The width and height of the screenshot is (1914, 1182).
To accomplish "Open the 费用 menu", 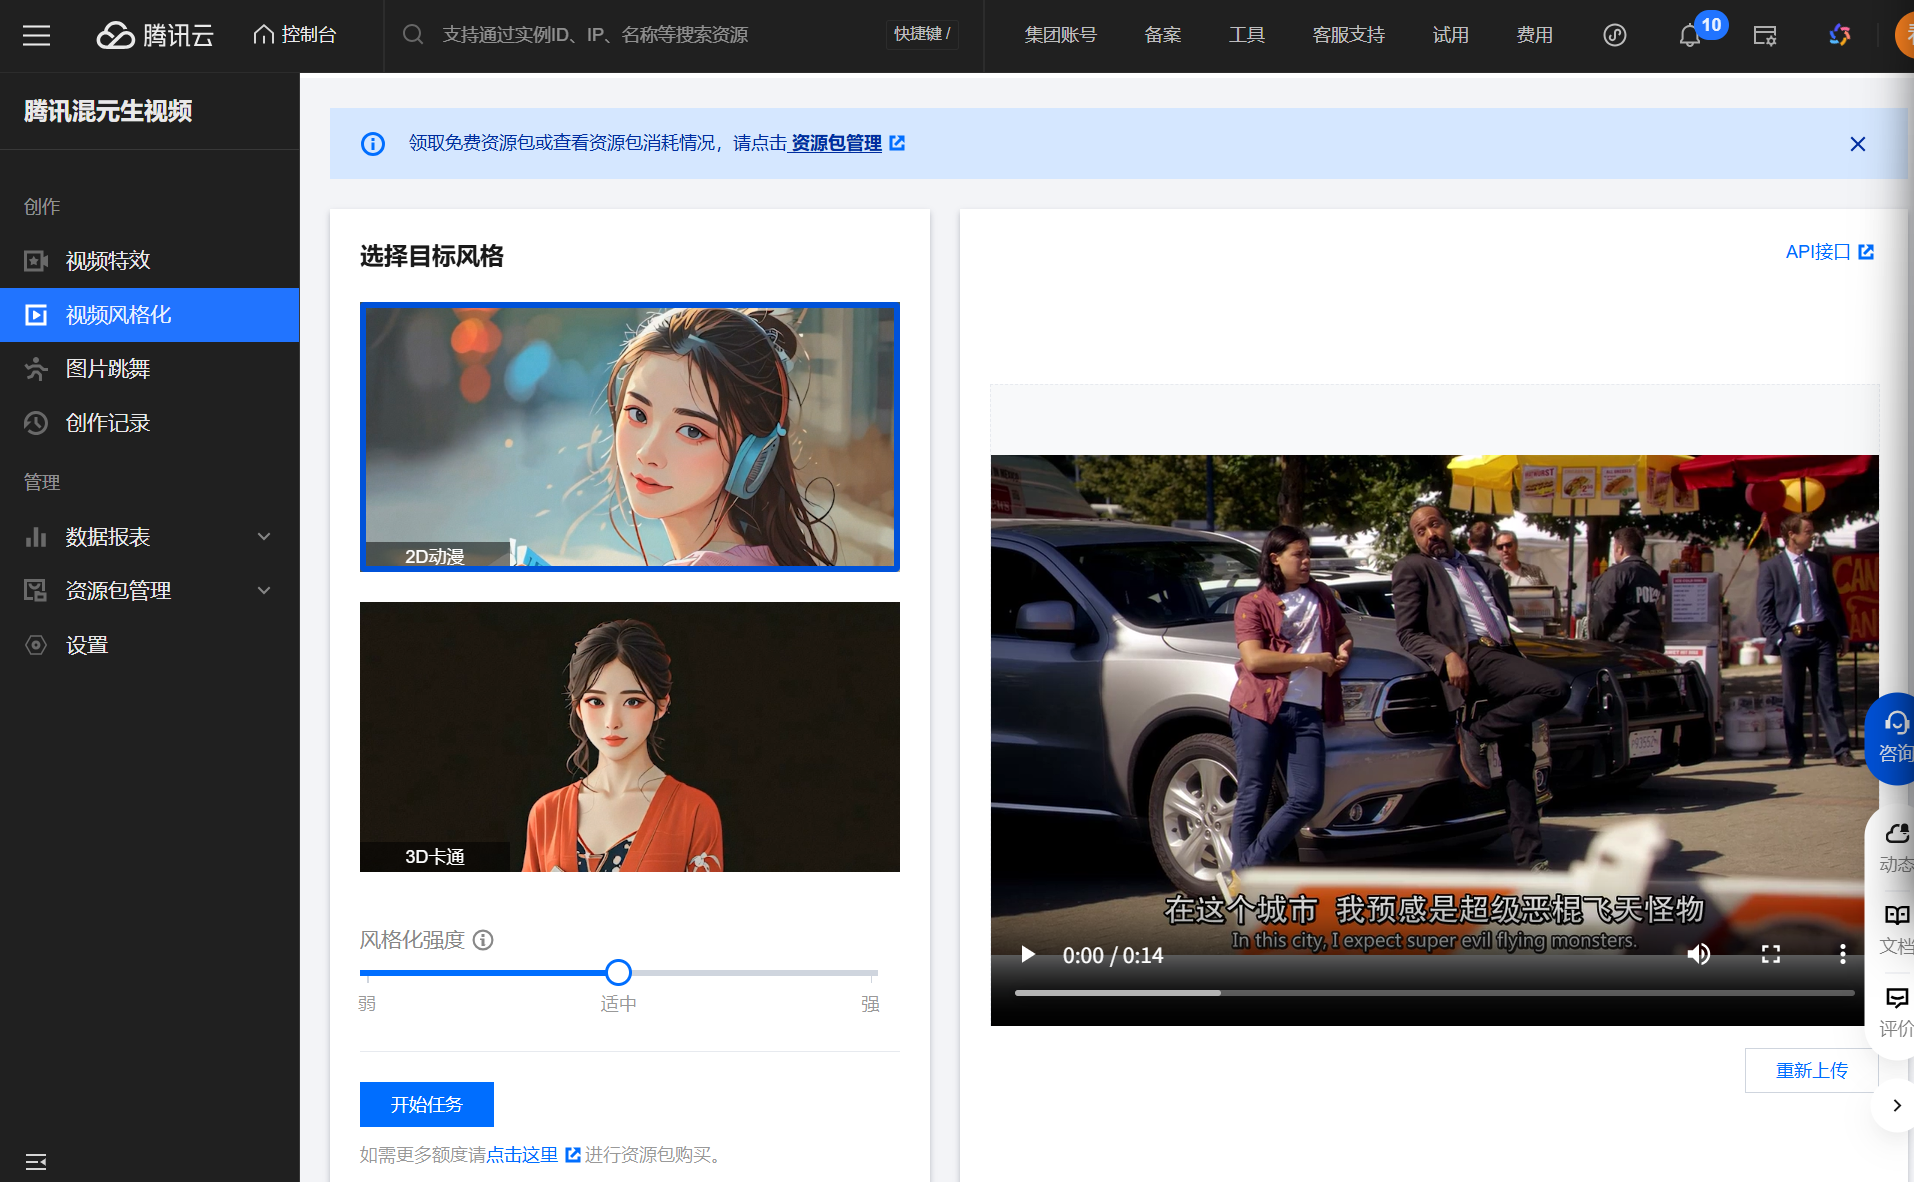I will coord(1534,35).
